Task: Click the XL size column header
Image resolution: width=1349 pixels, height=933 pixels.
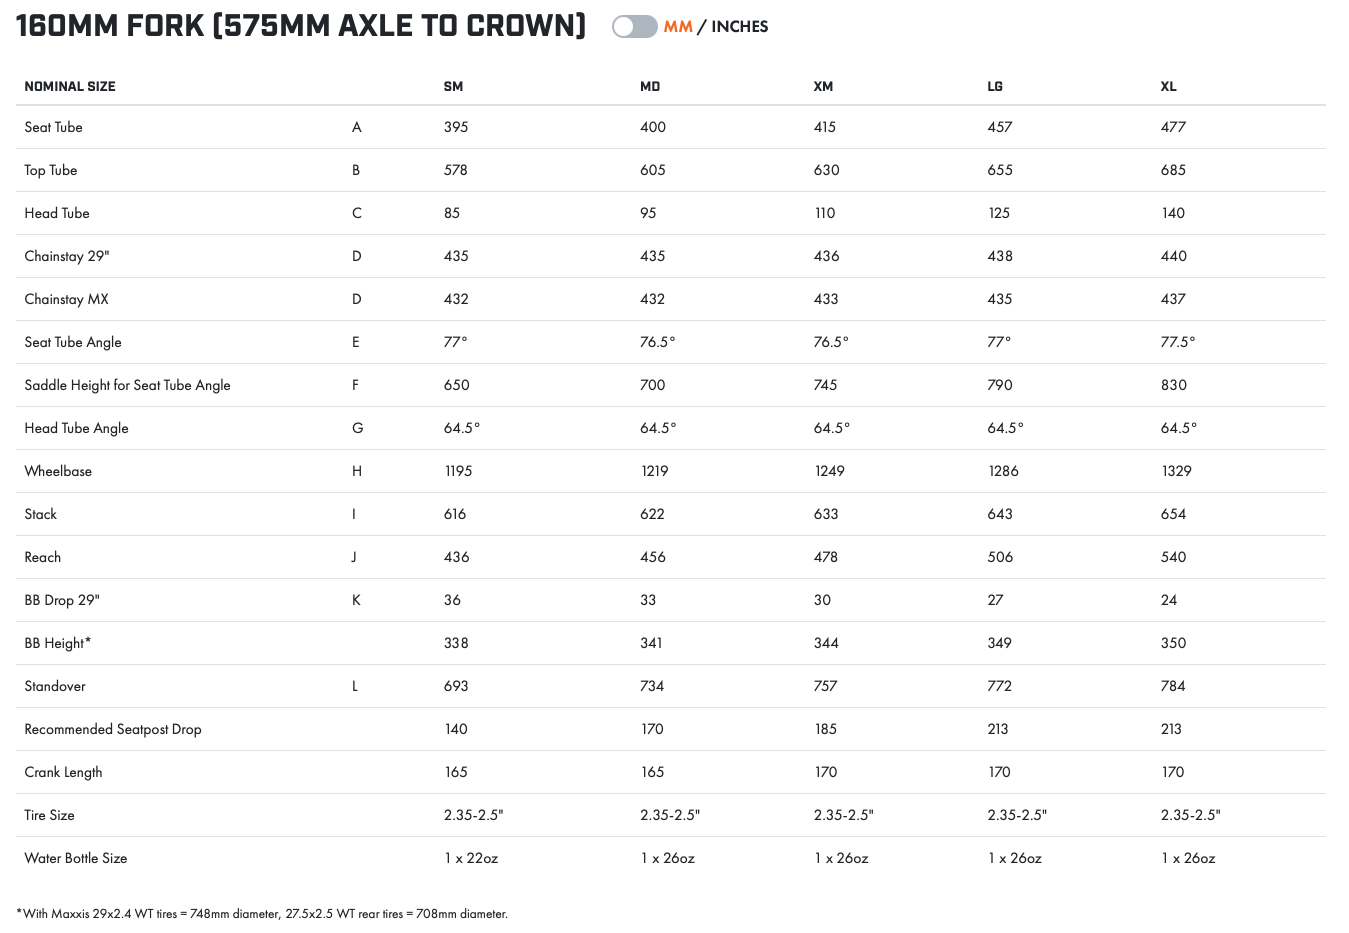Action: tap(1168, 86)
